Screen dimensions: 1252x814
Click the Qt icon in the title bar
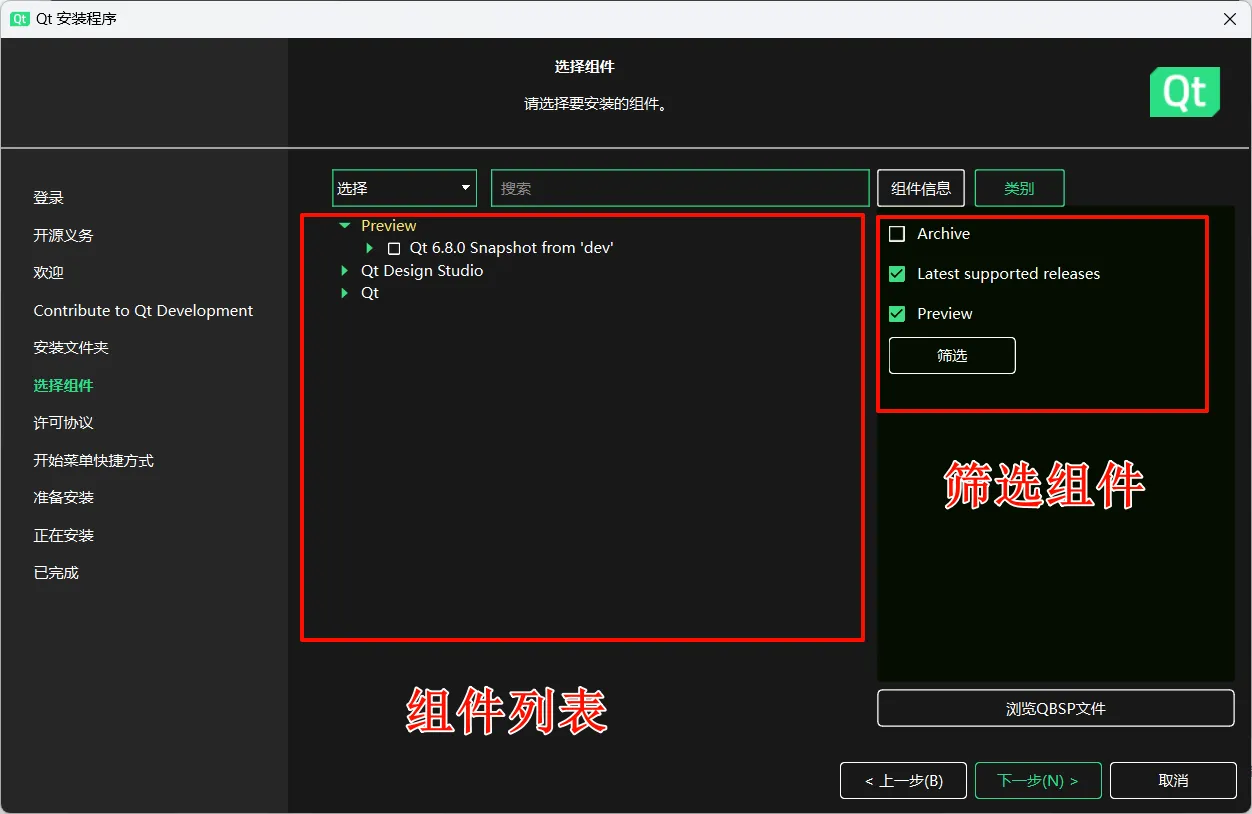tap(20, 19)
